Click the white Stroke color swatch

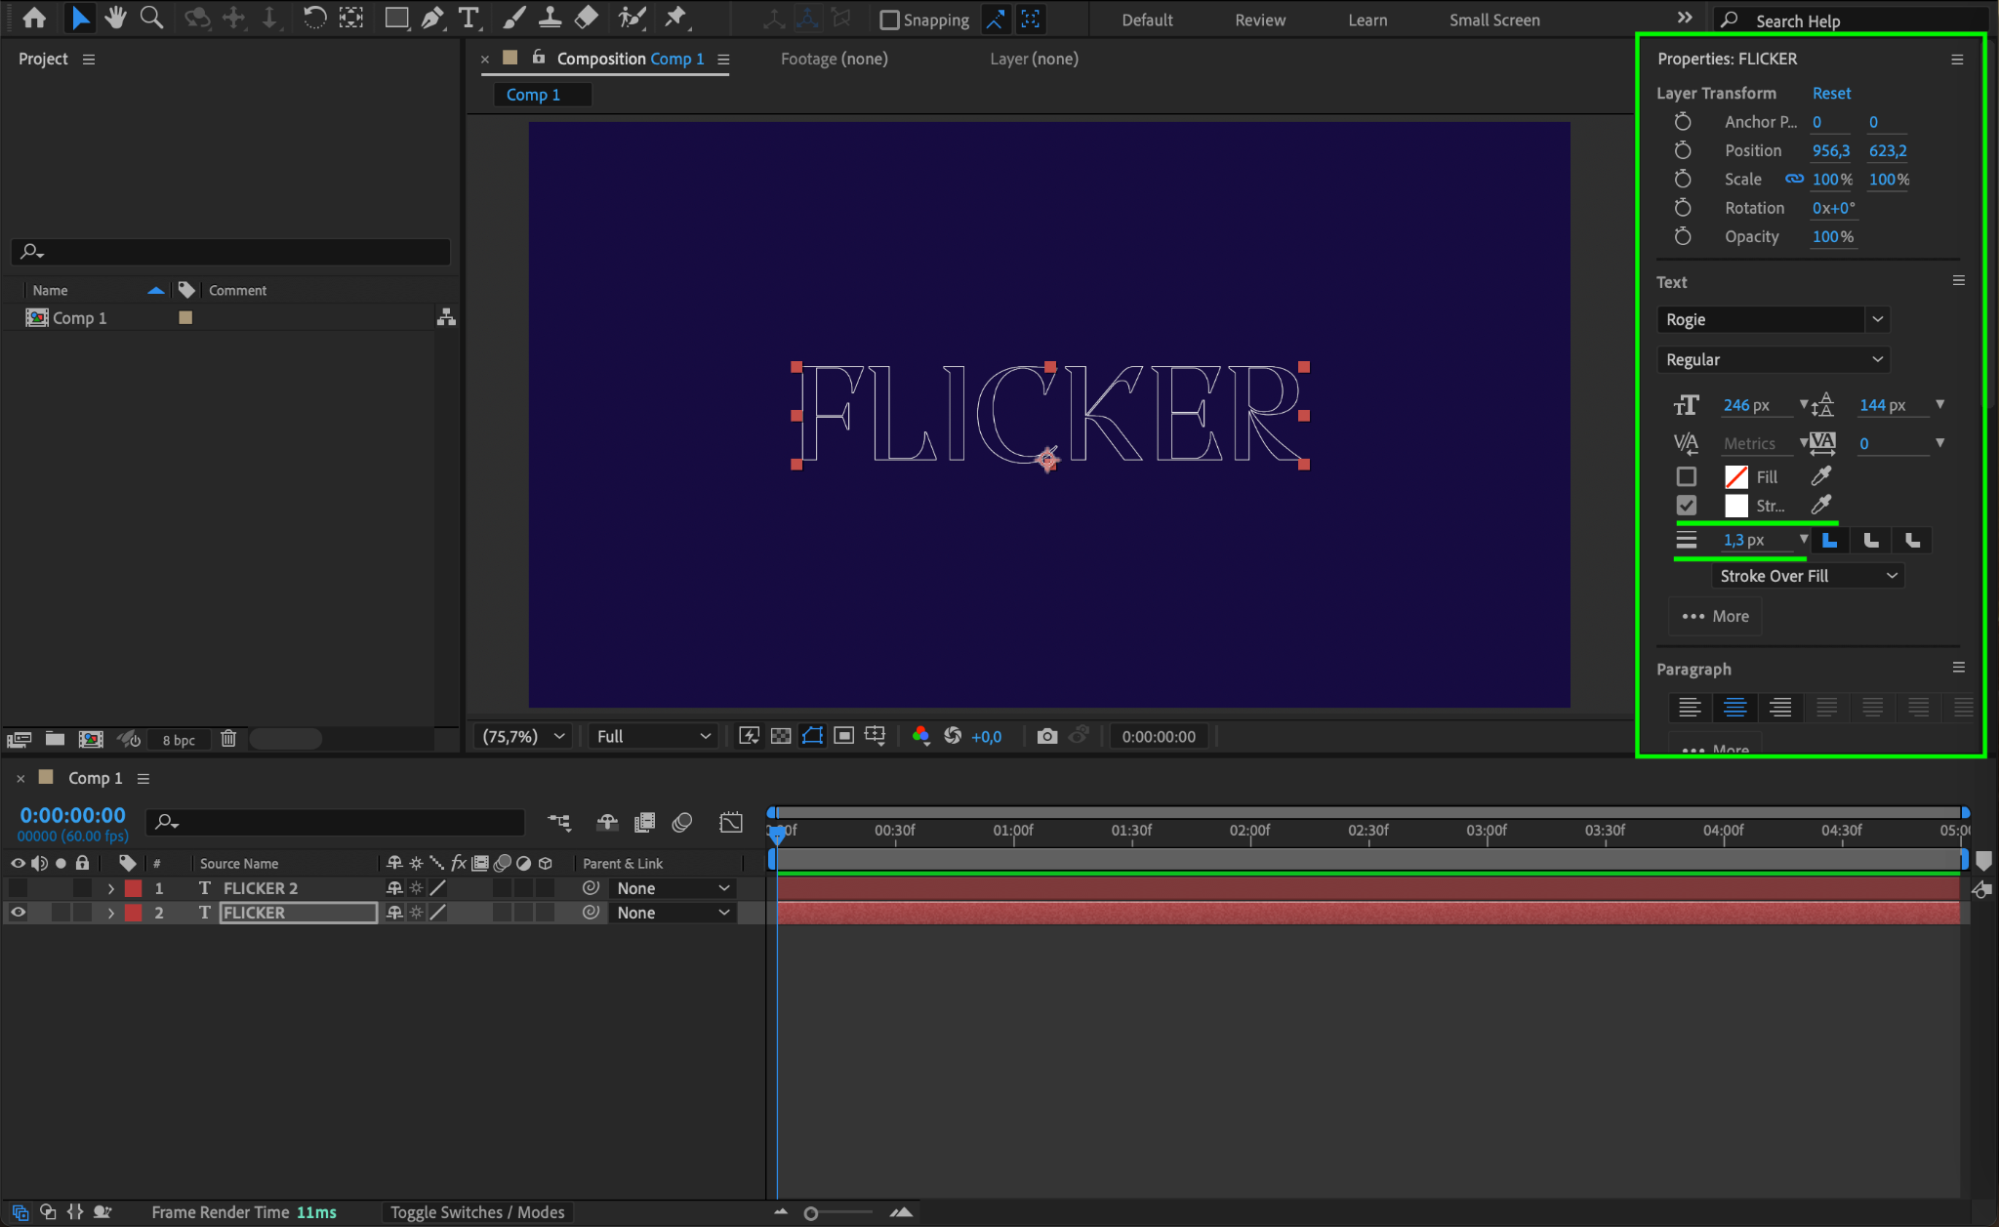click(x=1736, y=506)
